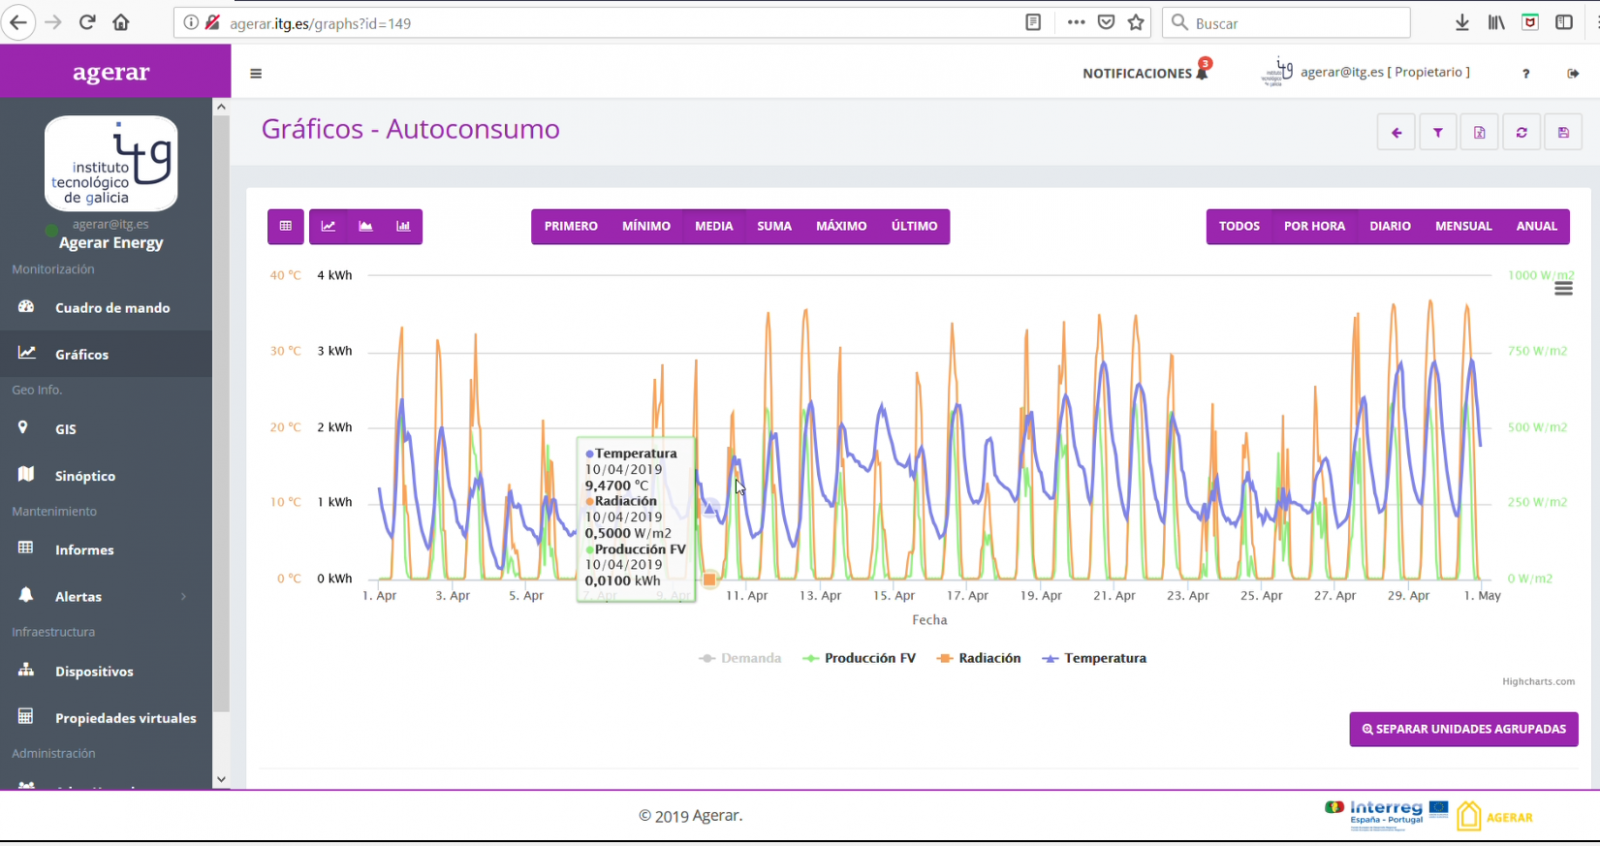Open the notifications bell
Viewport: 1600px width, 846px height.
[x=1202, y=73]
